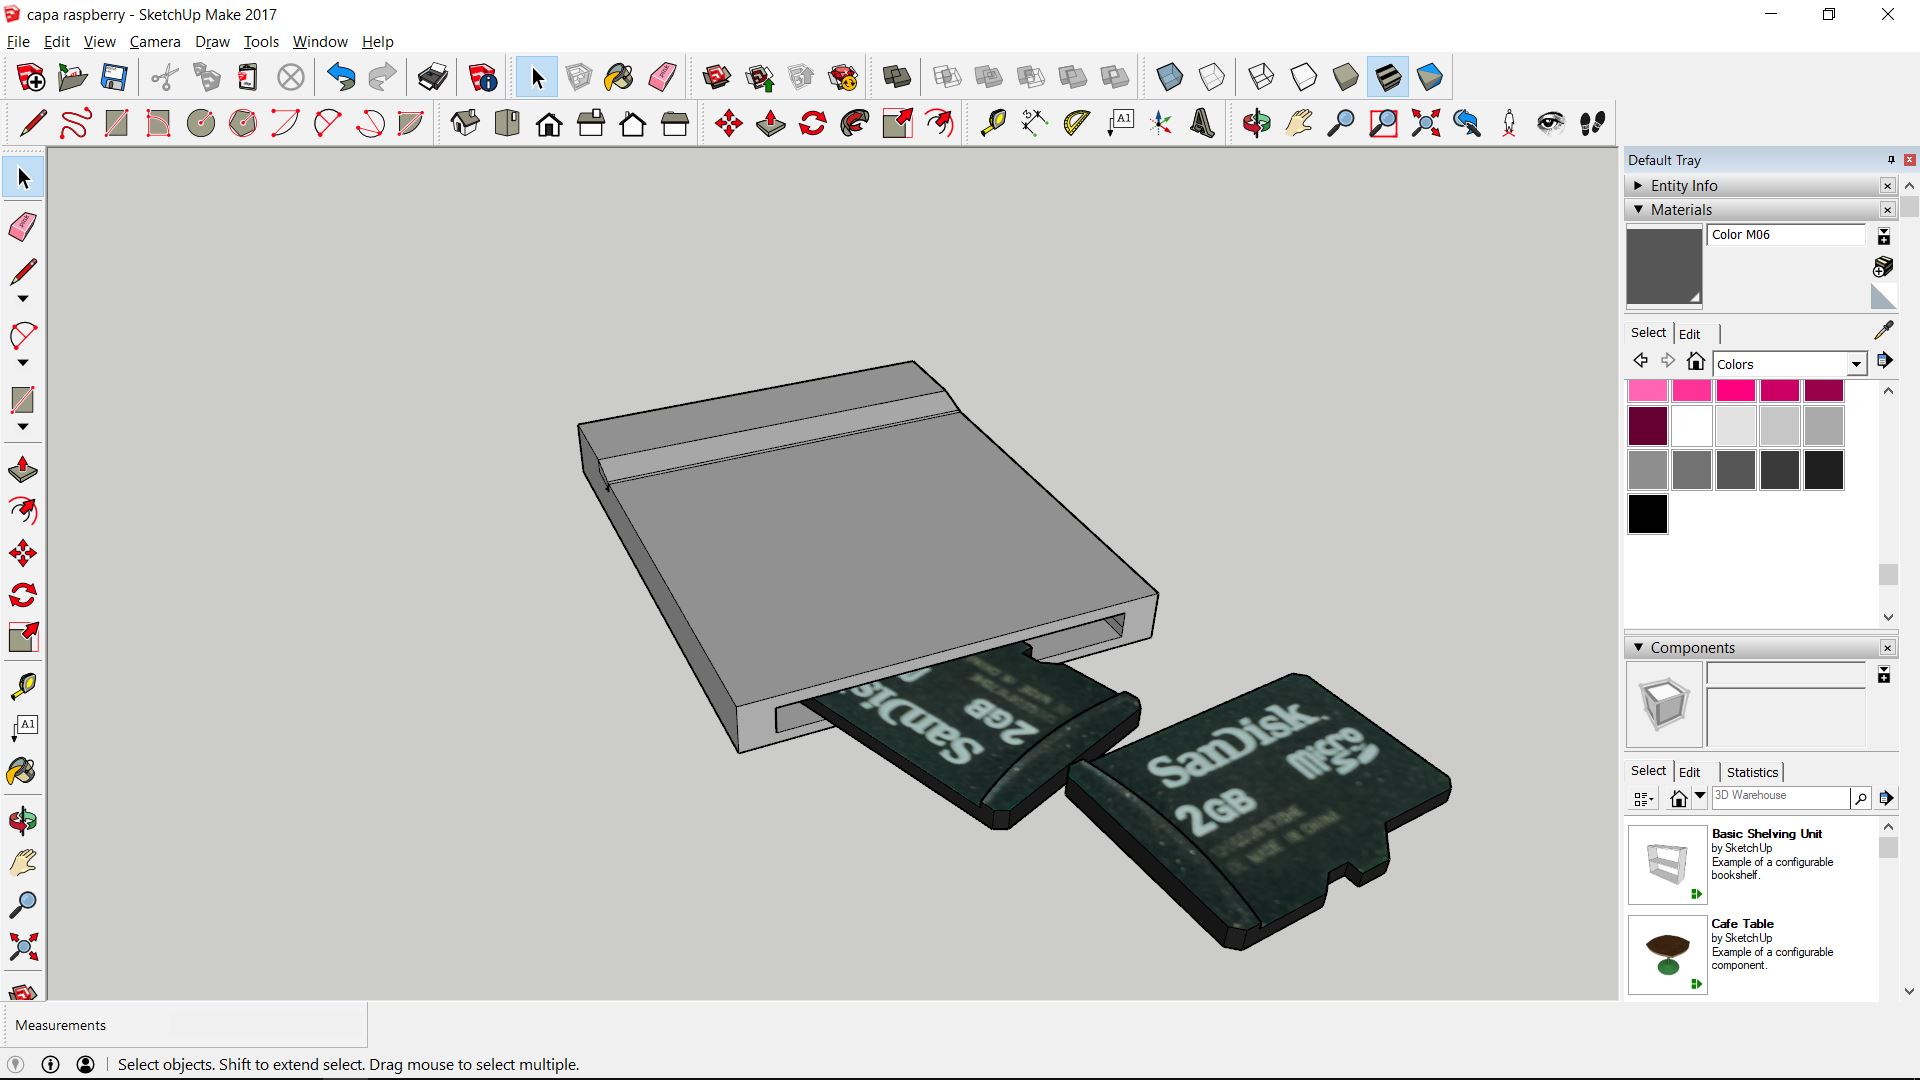The width and height of the screenshot is (1920, 1080).
Task: Pick the black color swatch
Action: (x=1647, y=514)
